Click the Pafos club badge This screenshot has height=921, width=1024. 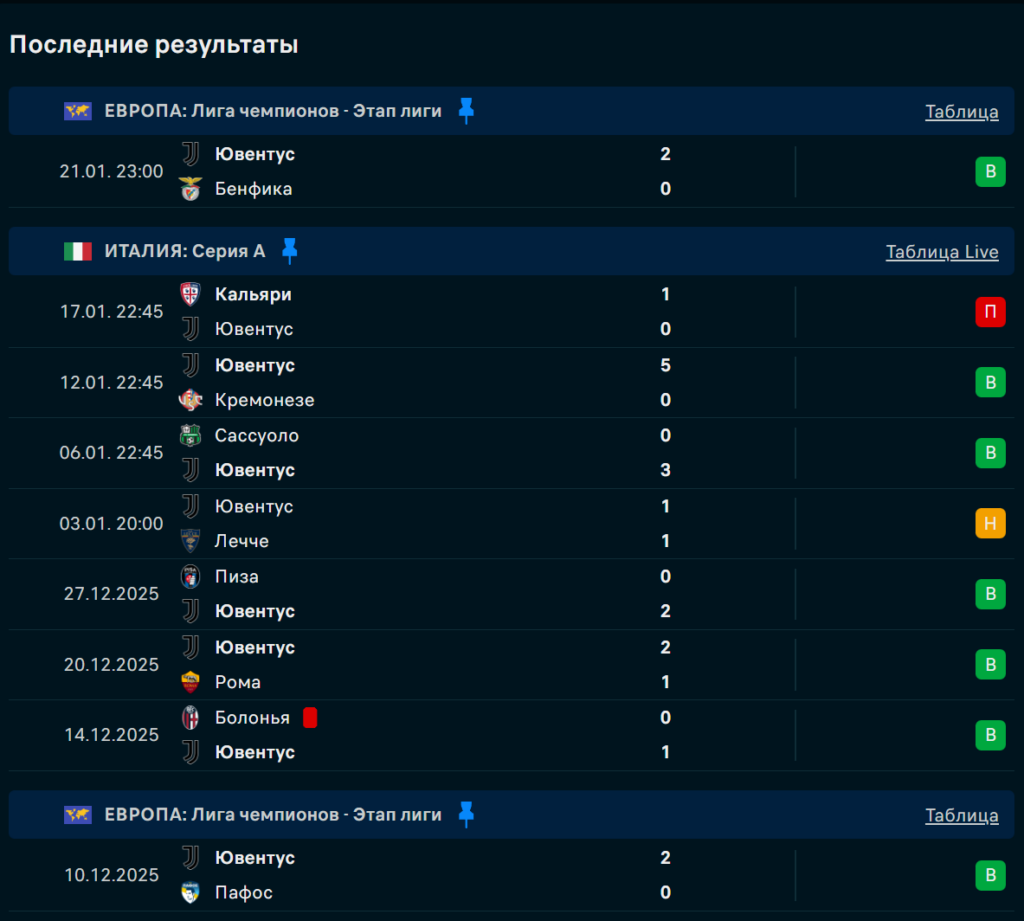pyautogui.click(x=190, y=892)
